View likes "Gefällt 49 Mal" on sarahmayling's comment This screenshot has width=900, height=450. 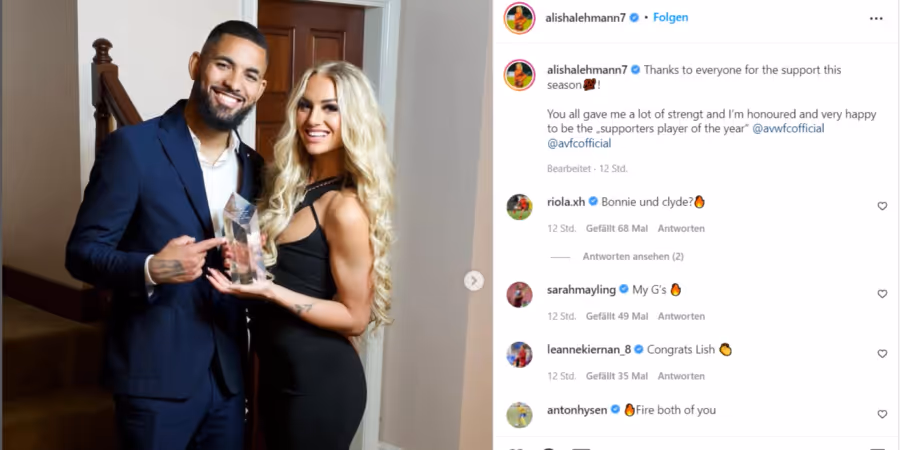coord(616,316)
